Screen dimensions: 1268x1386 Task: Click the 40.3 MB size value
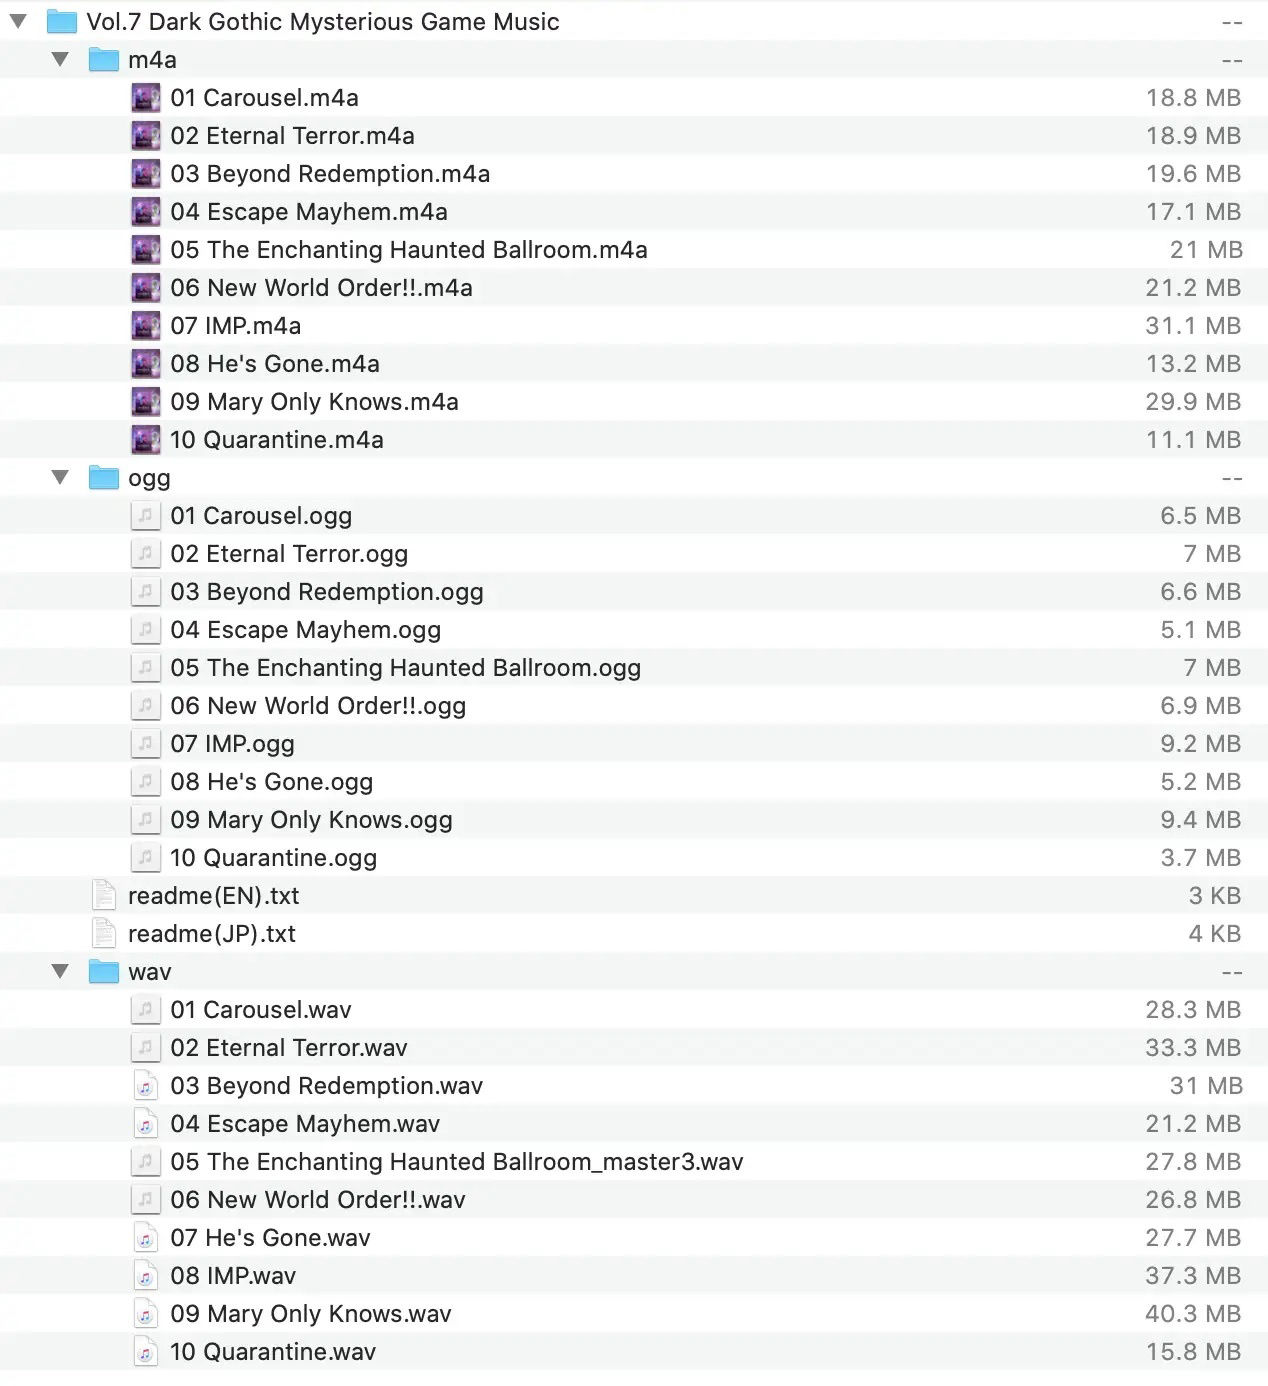(1192, 1314)
